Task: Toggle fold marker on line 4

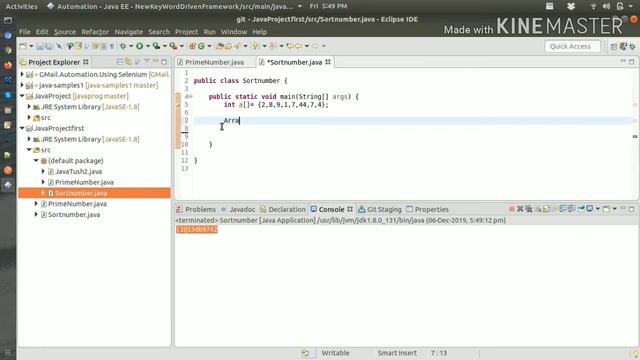Action: (191, 97)
